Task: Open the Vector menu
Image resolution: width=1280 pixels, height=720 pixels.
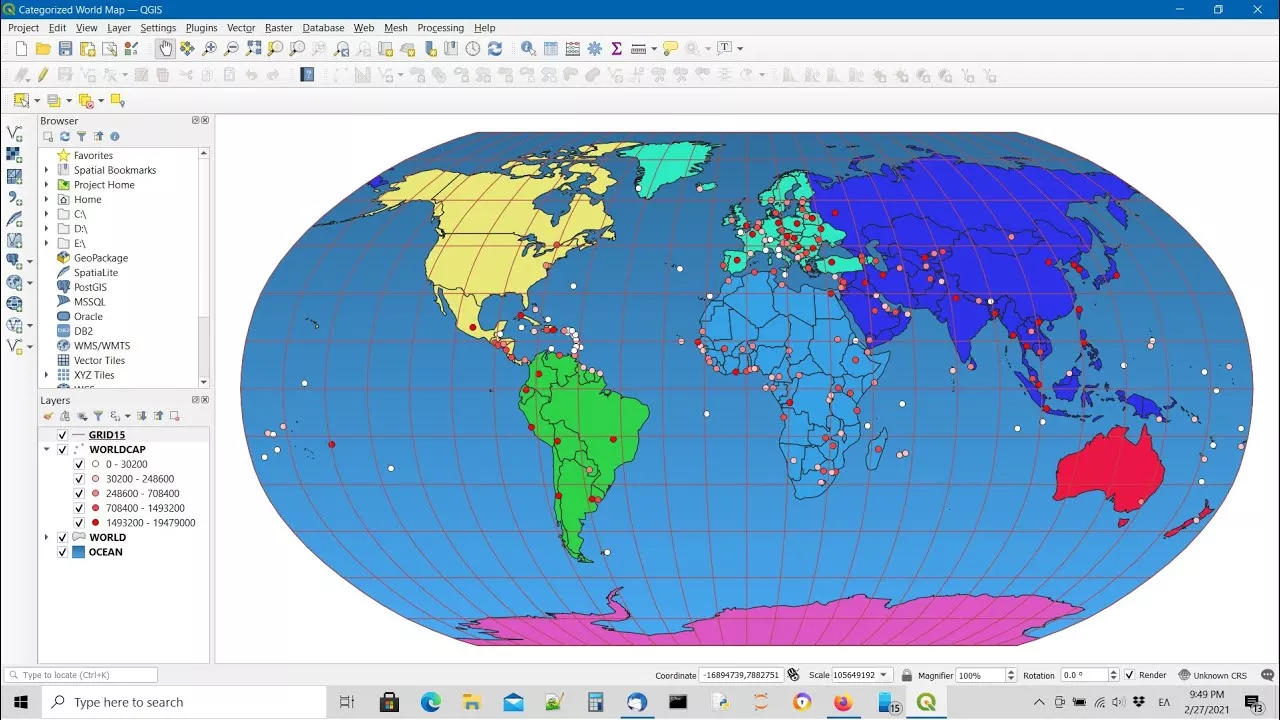Action: click(241, 28)
